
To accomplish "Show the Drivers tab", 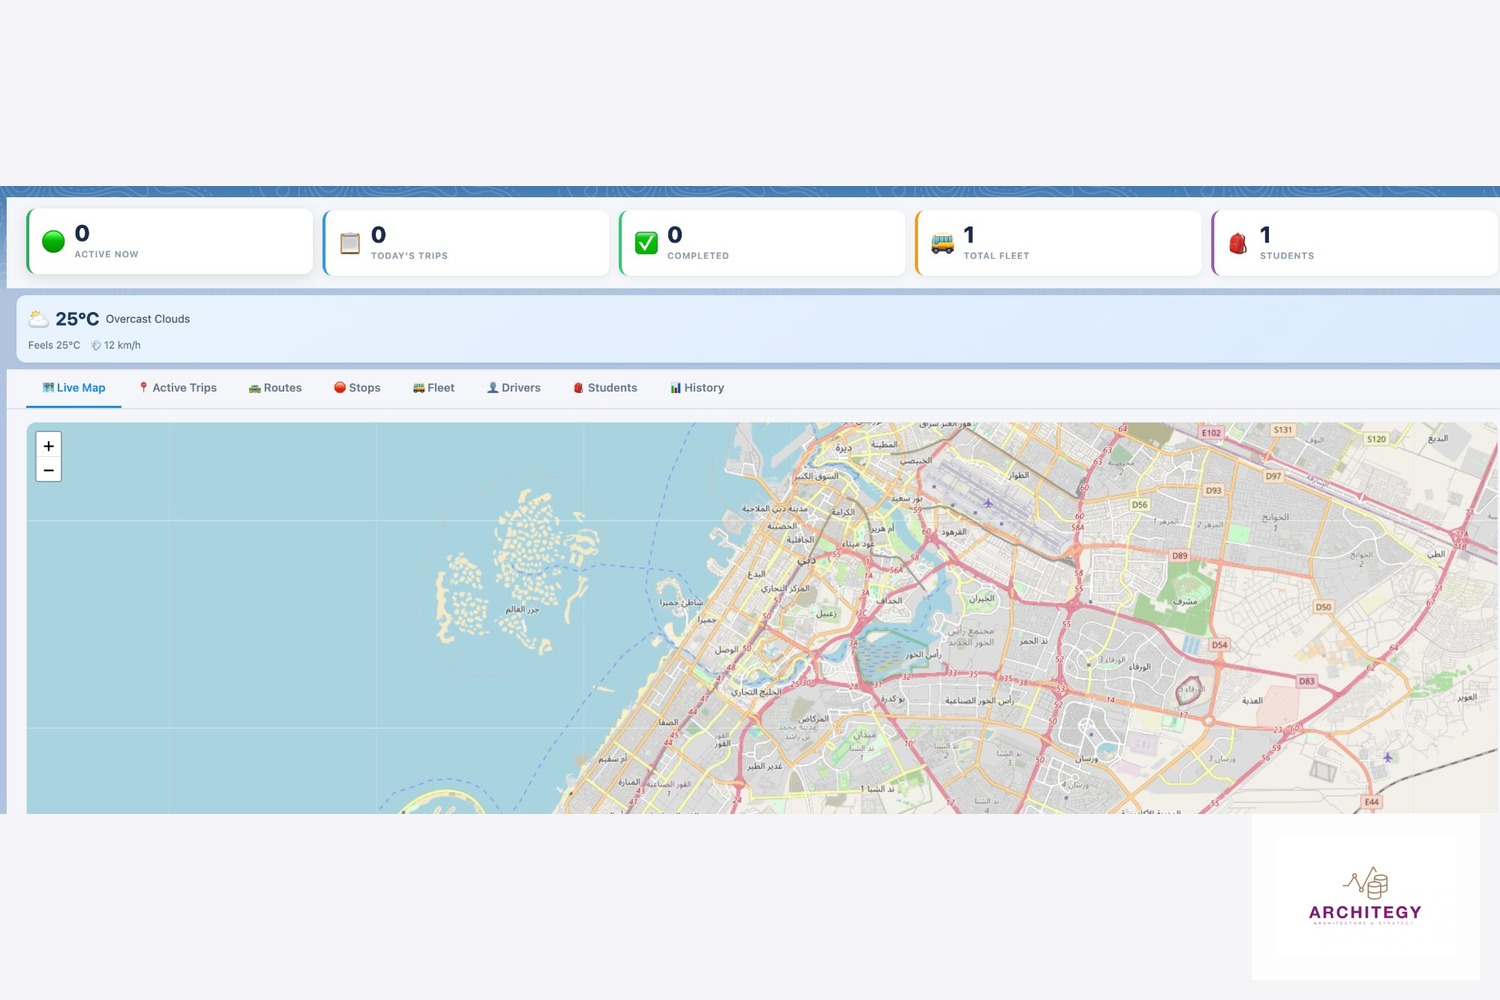I will point(514,388).
